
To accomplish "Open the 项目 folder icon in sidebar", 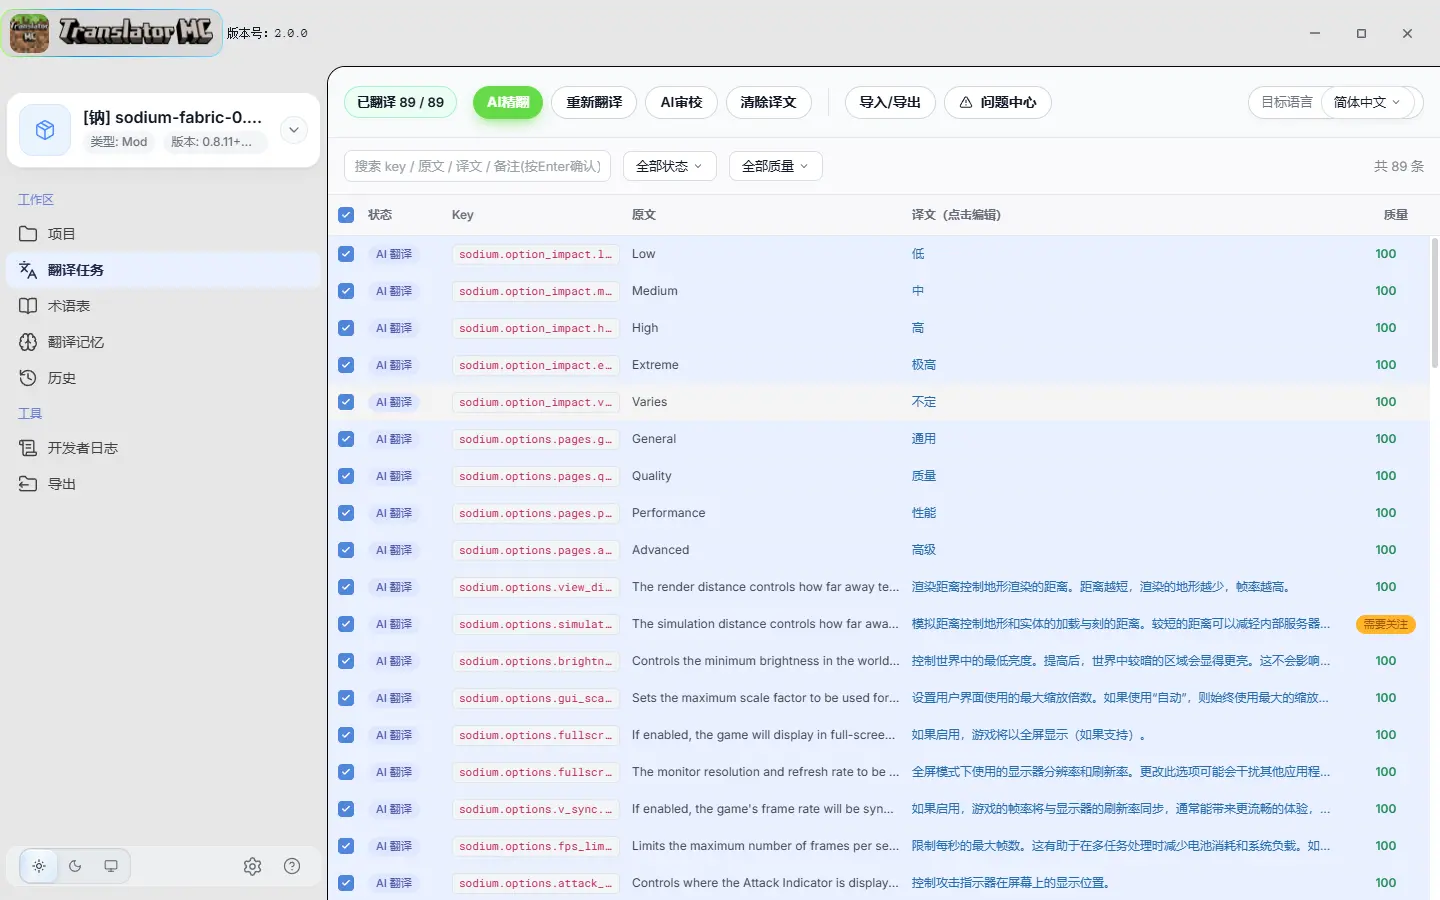I will click(28, 234).
